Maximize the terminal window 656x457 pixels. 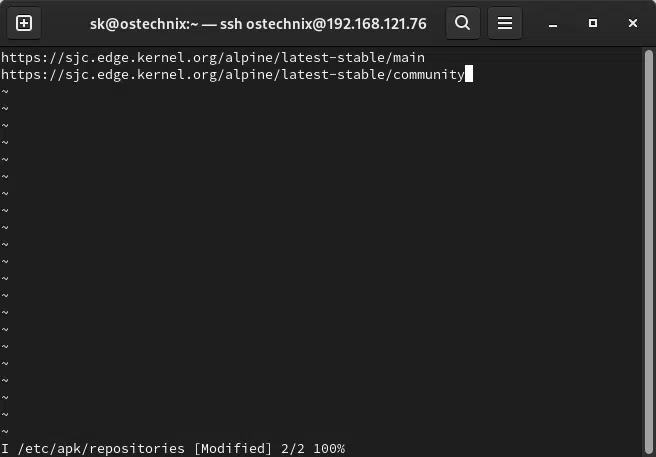(x=593, y=22)
